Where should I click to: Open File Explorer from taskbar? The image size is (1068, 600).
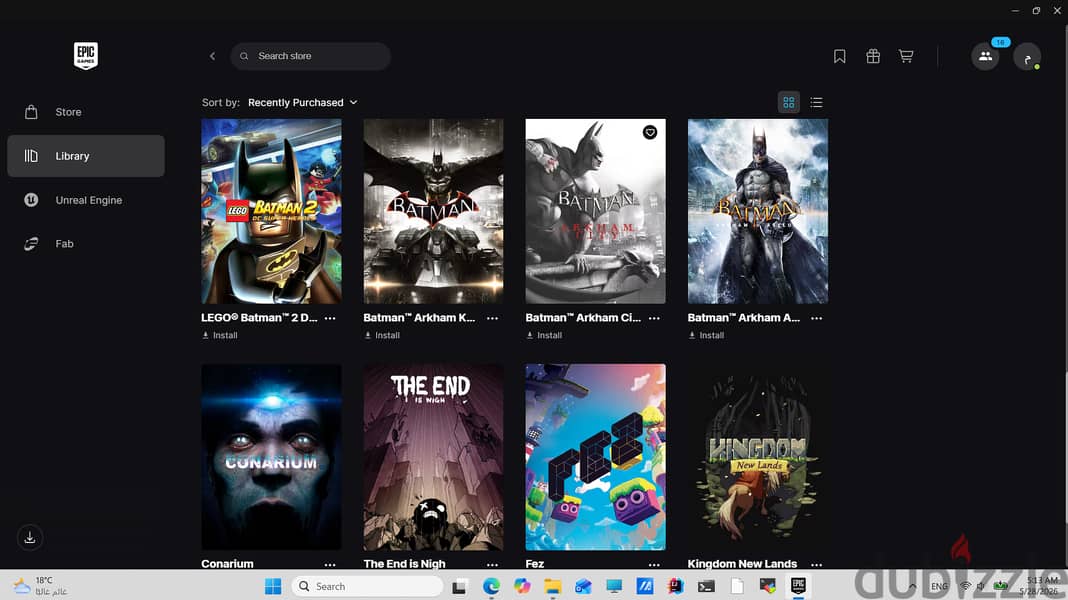[552, 586]
